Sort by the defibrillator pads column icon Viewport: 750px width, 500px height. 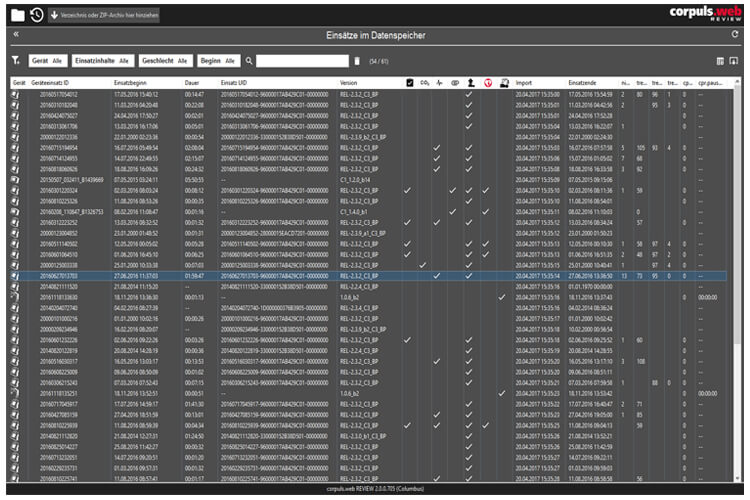(x=455, y=83)
